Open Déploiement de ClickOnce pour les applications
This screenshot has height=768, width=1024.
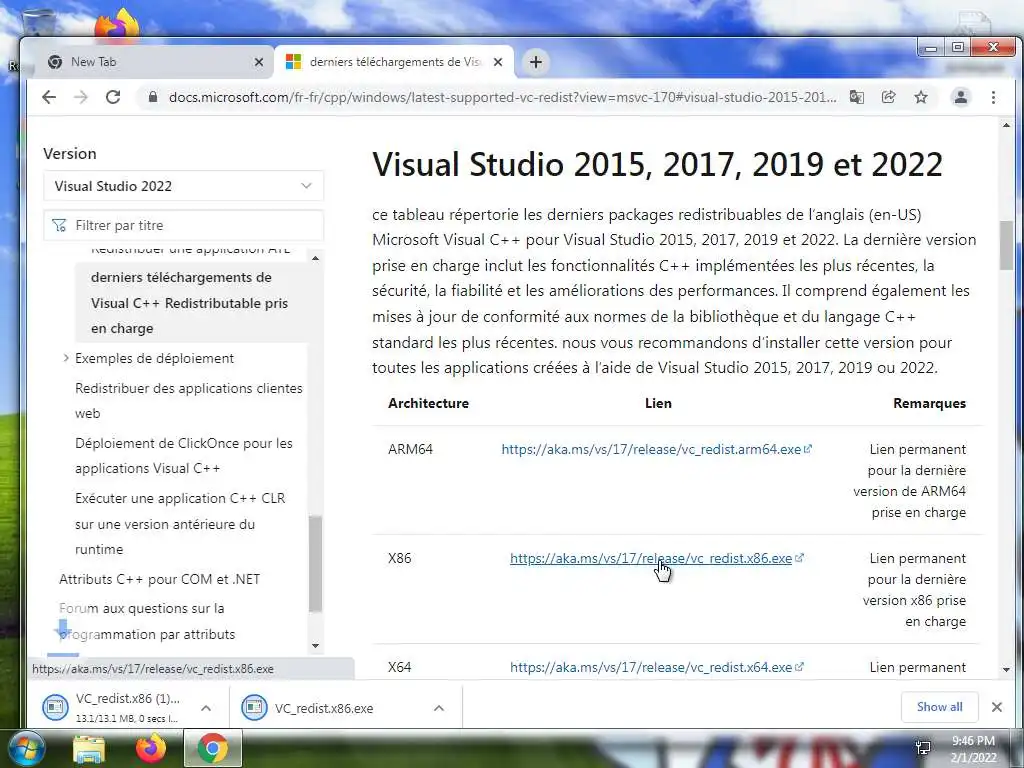coord(184,455)
